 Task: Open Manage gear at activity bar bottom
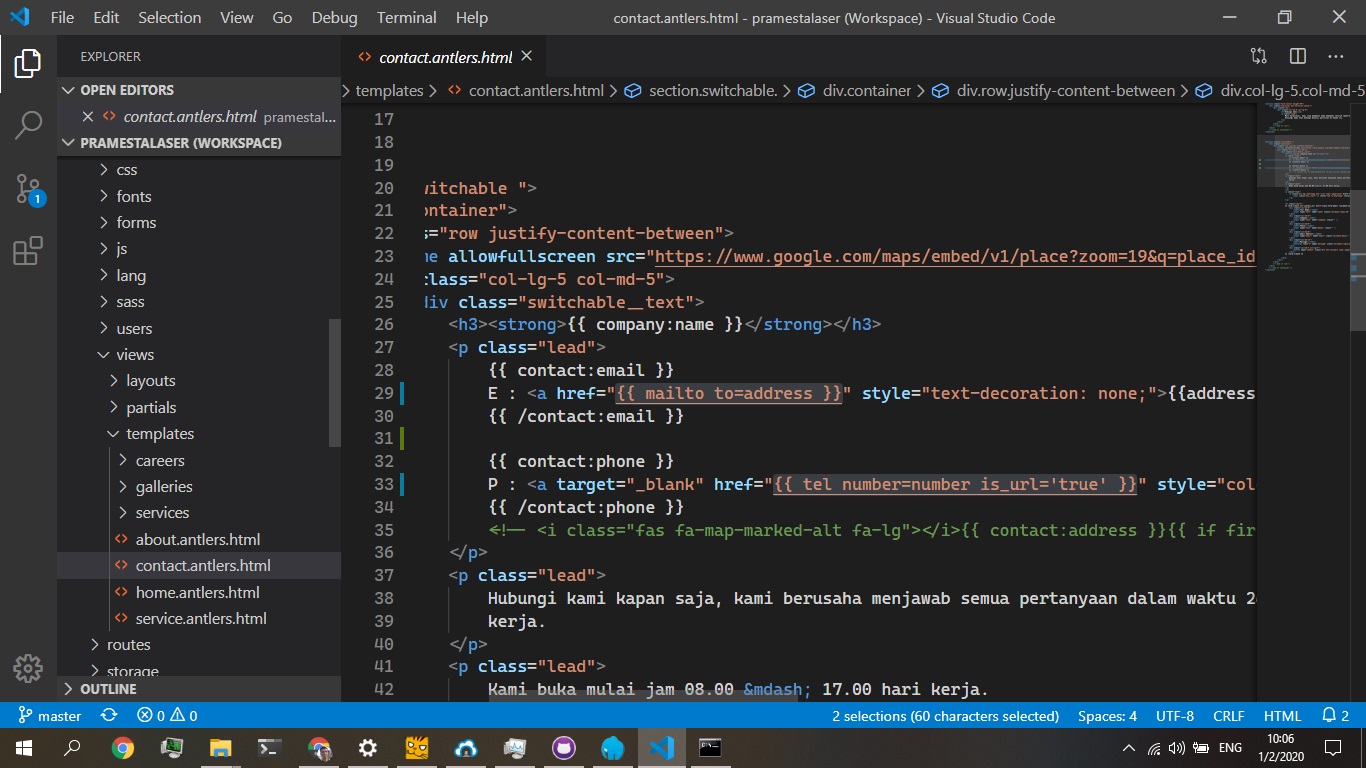coord(28,669)
